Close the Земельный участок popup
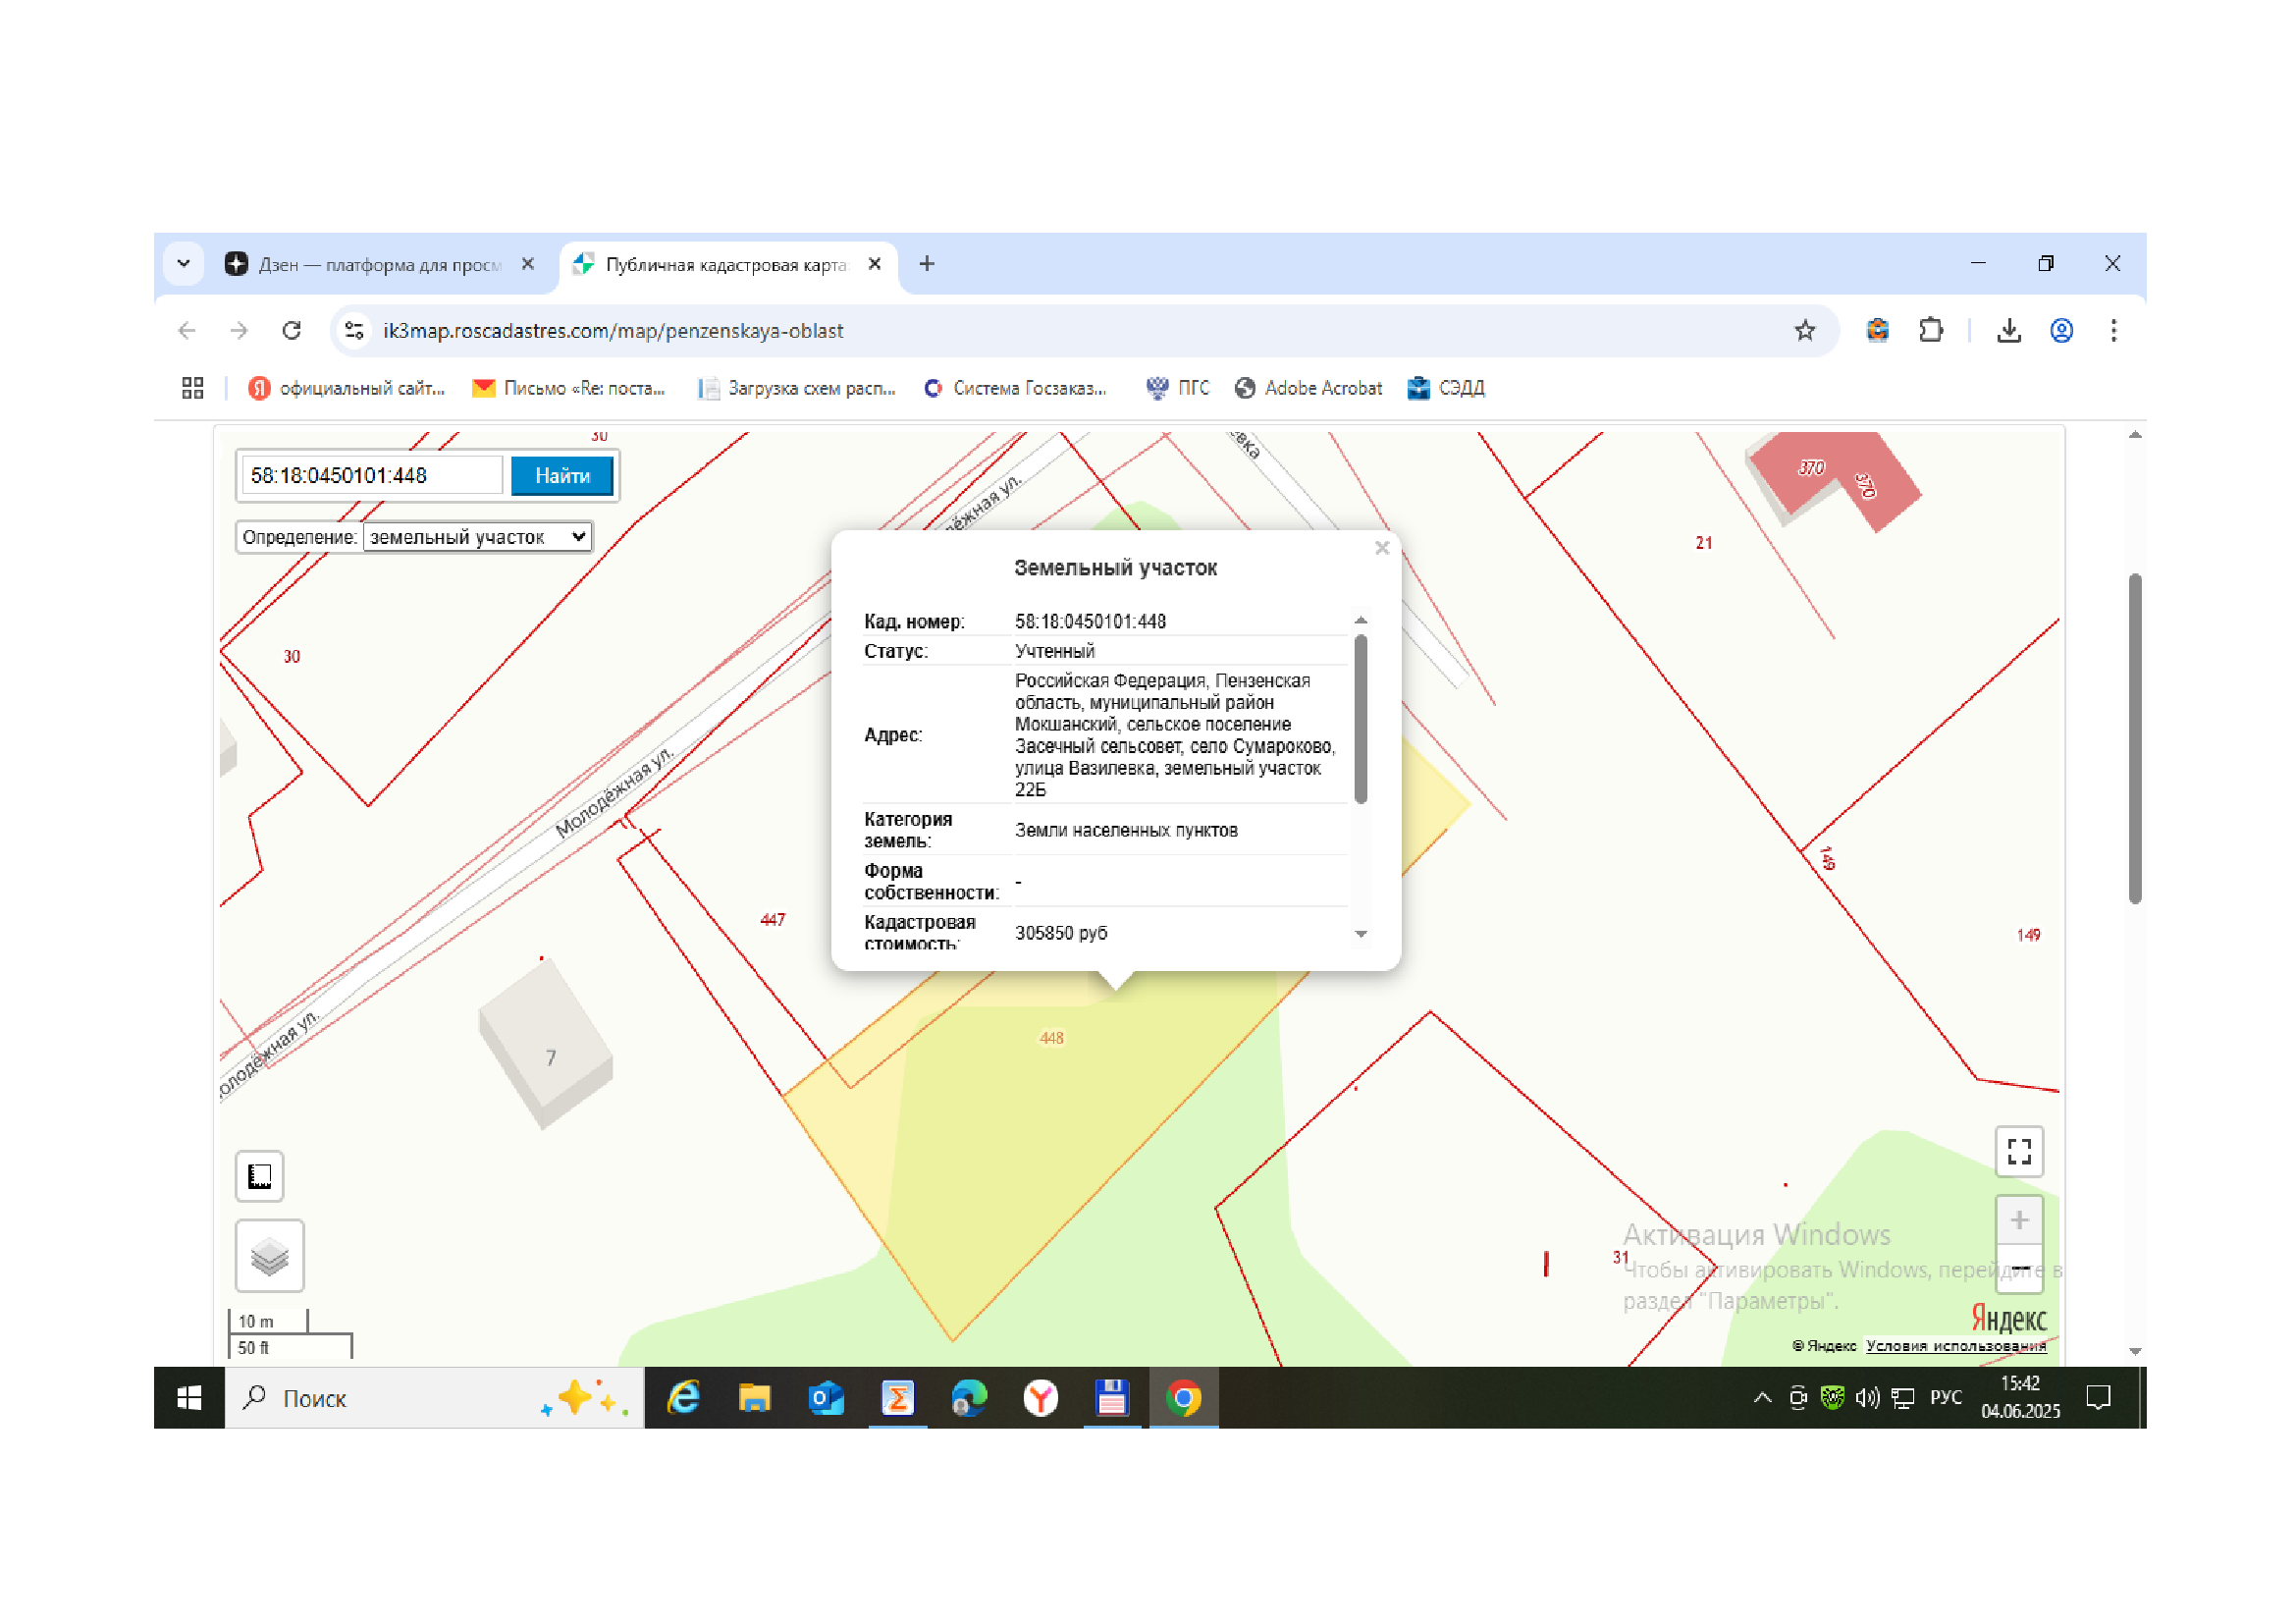This screenshot has width=2296, height=1624. coord(1382,548)
